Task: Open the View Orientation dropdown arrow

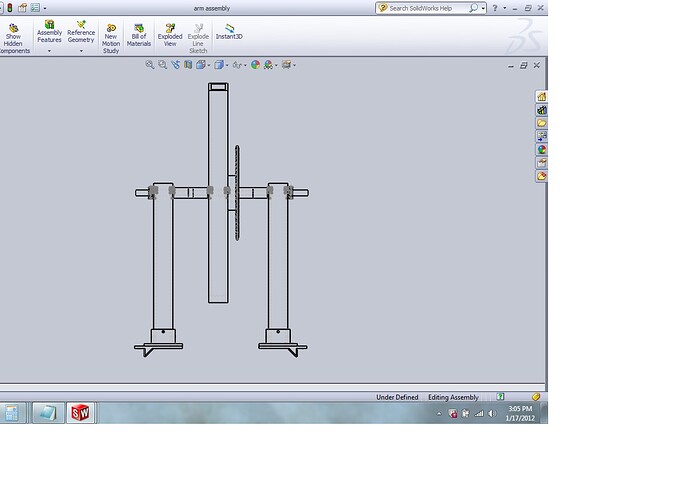Action: (209, 65)
